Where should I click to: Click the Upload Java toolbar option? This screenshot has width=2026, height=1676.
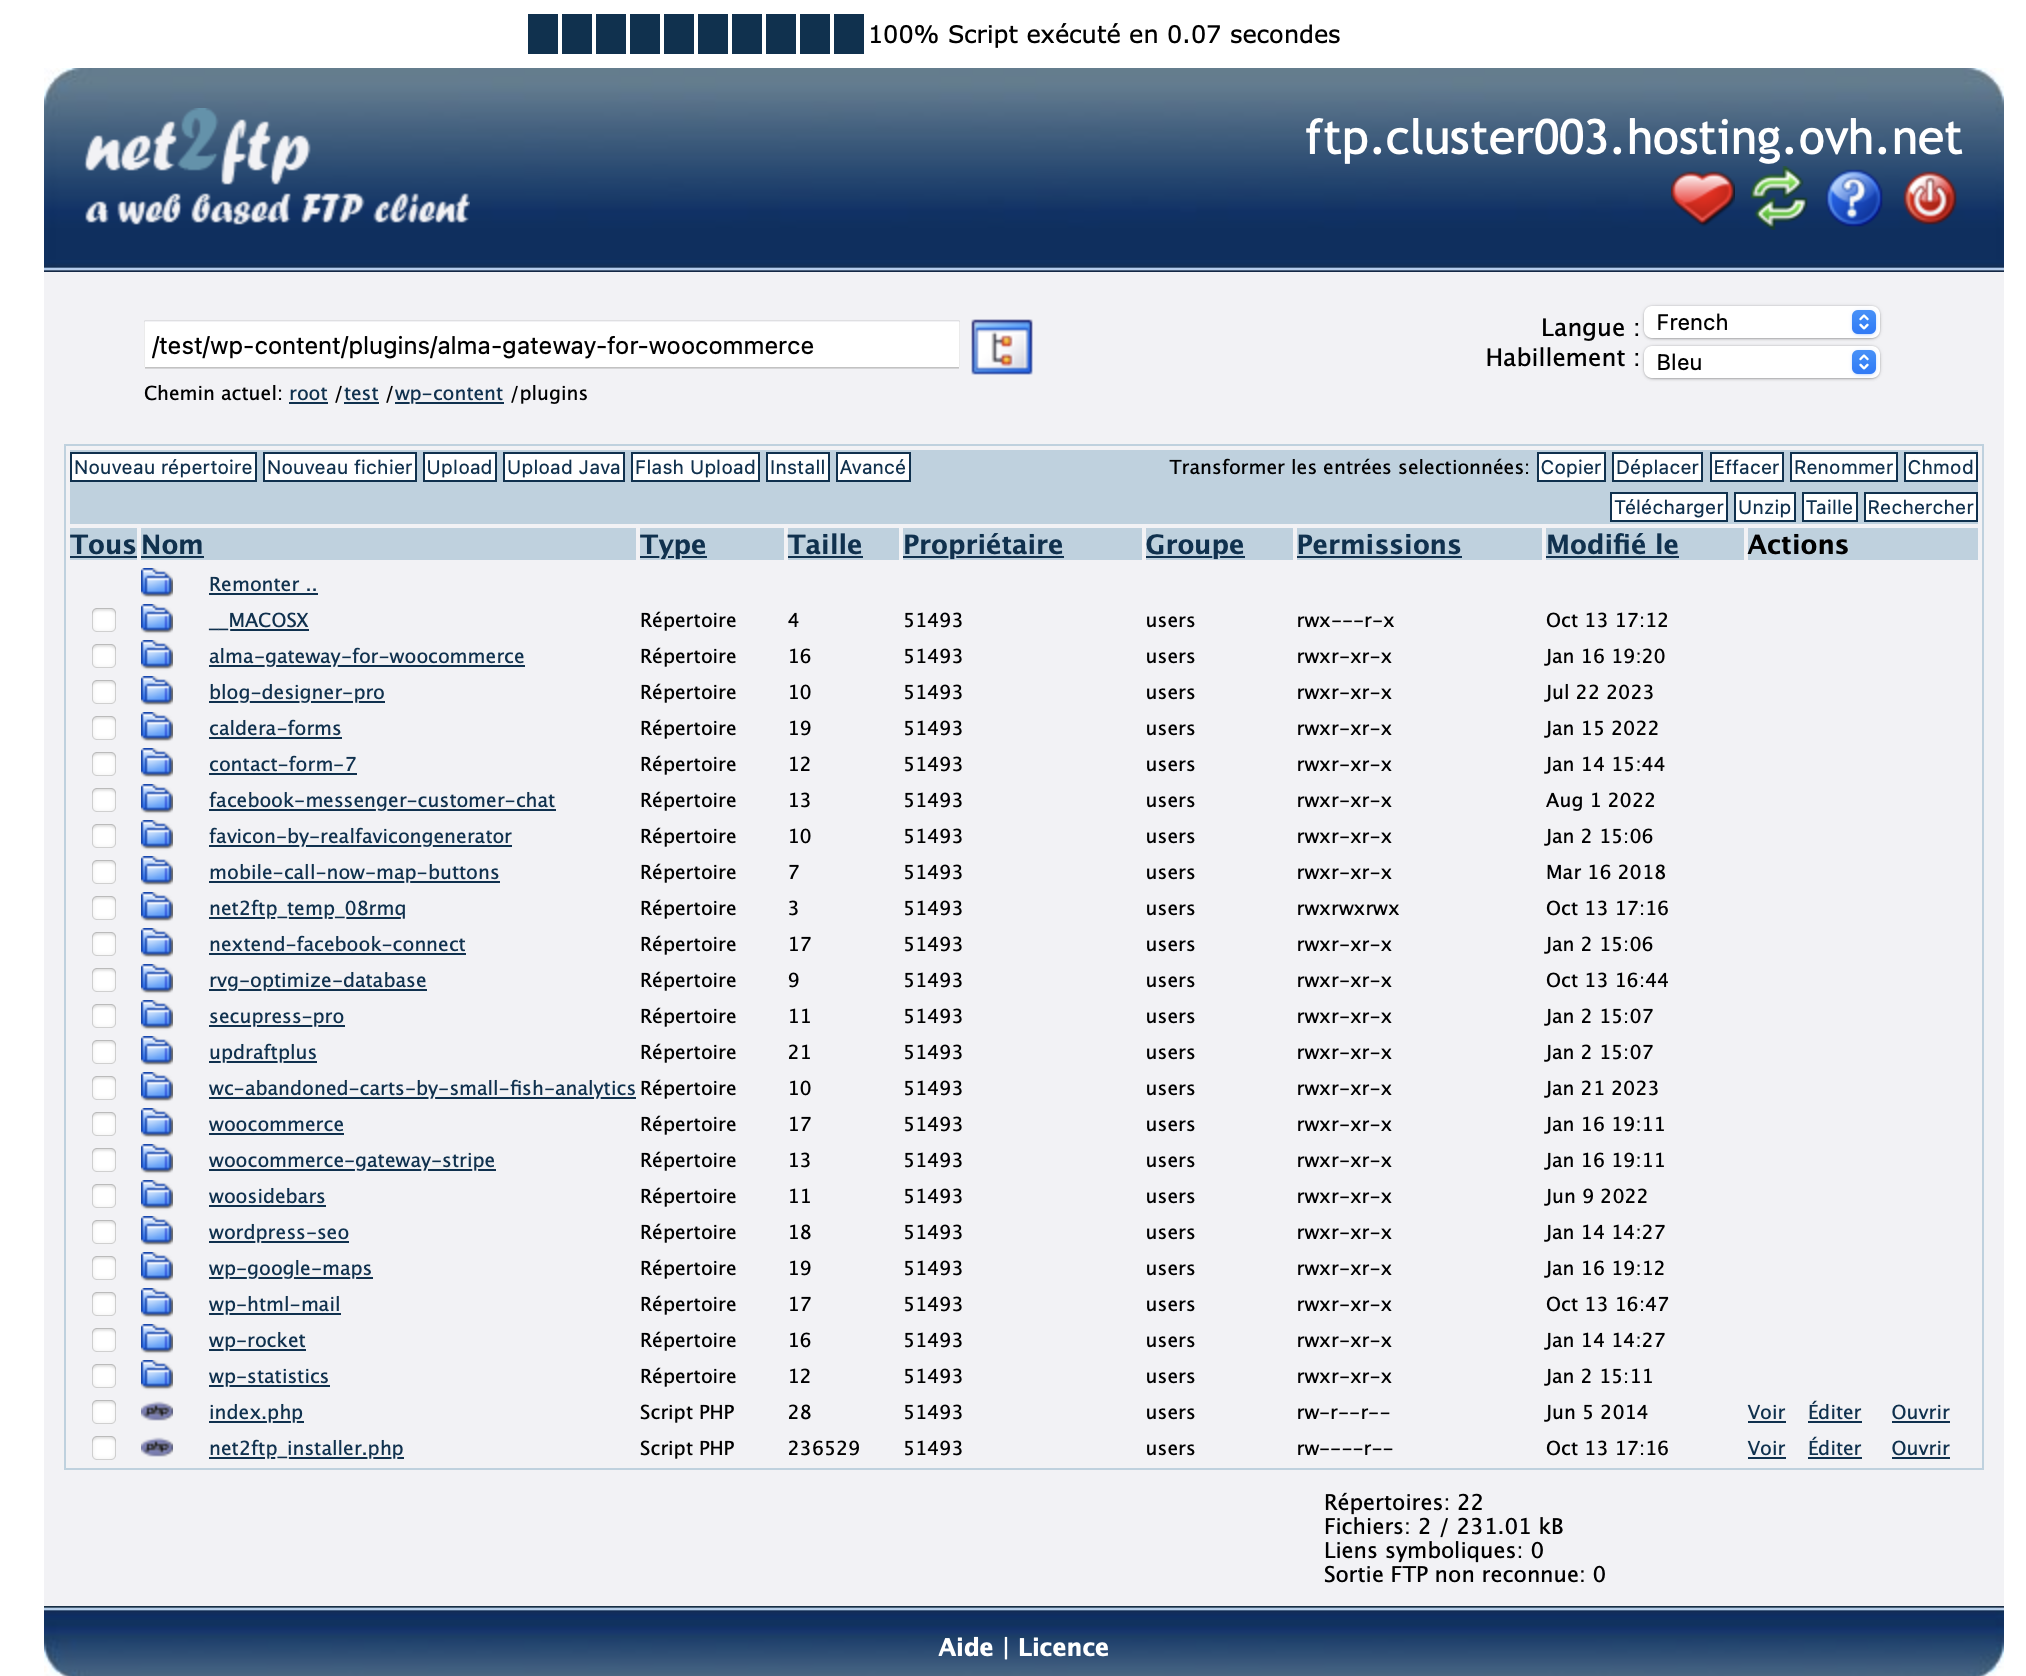point(564,467)
